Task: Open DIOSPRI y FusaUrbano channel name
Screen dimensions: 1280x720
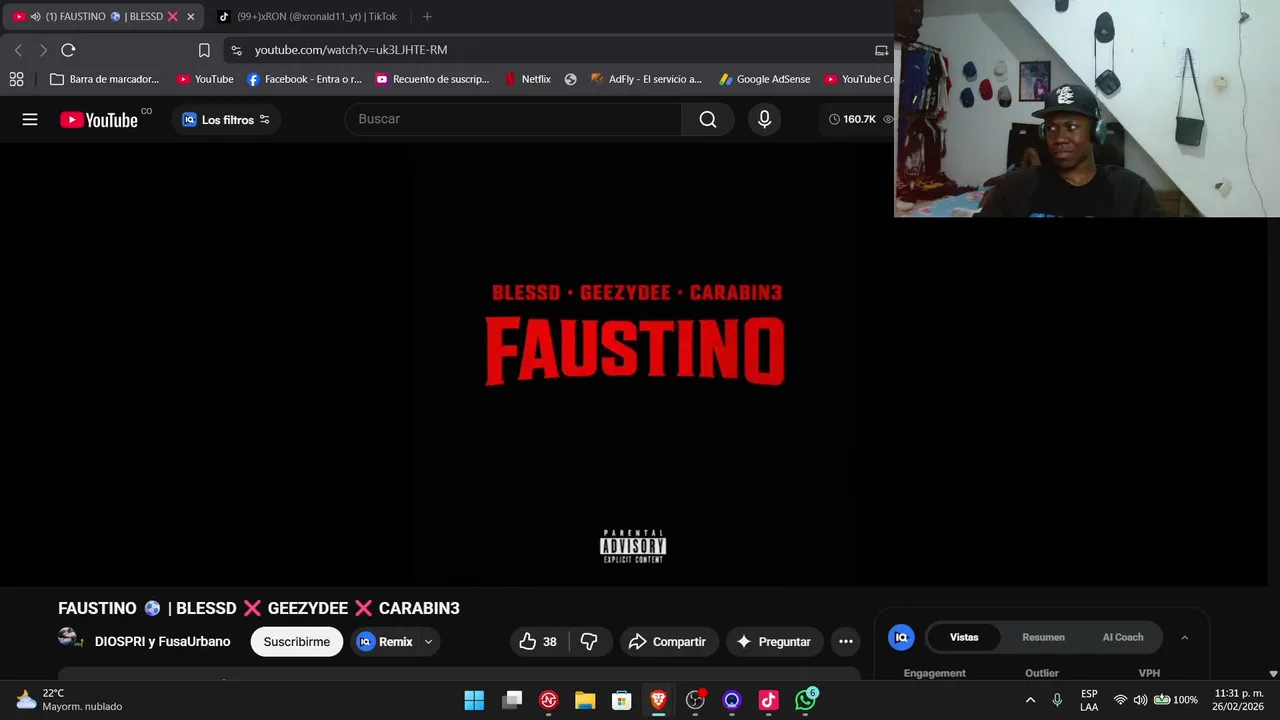Action: (162, 642)
